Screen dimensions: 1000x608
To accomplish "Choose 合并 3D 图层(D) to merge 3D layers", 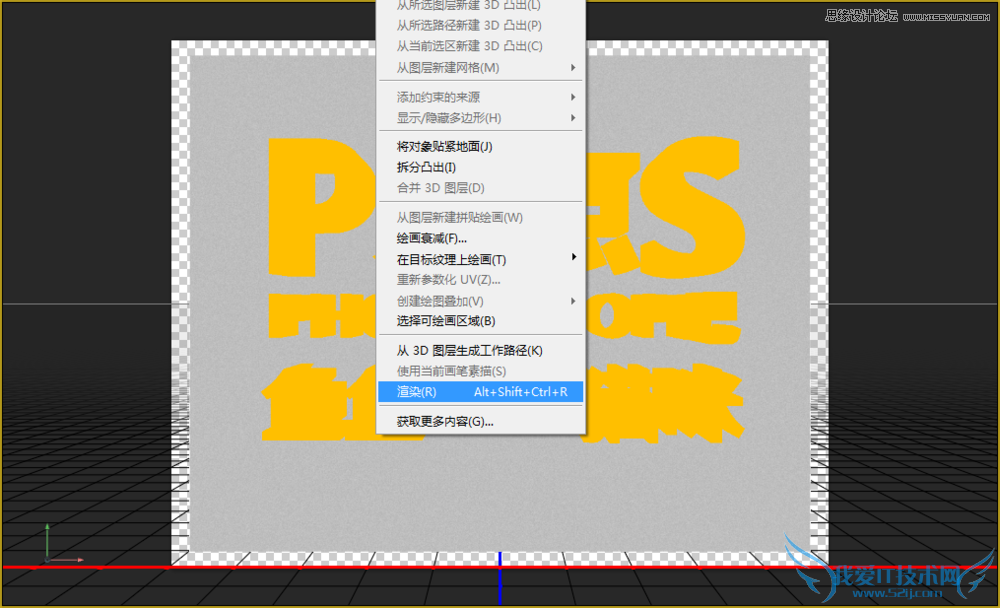I will [441, 187].
